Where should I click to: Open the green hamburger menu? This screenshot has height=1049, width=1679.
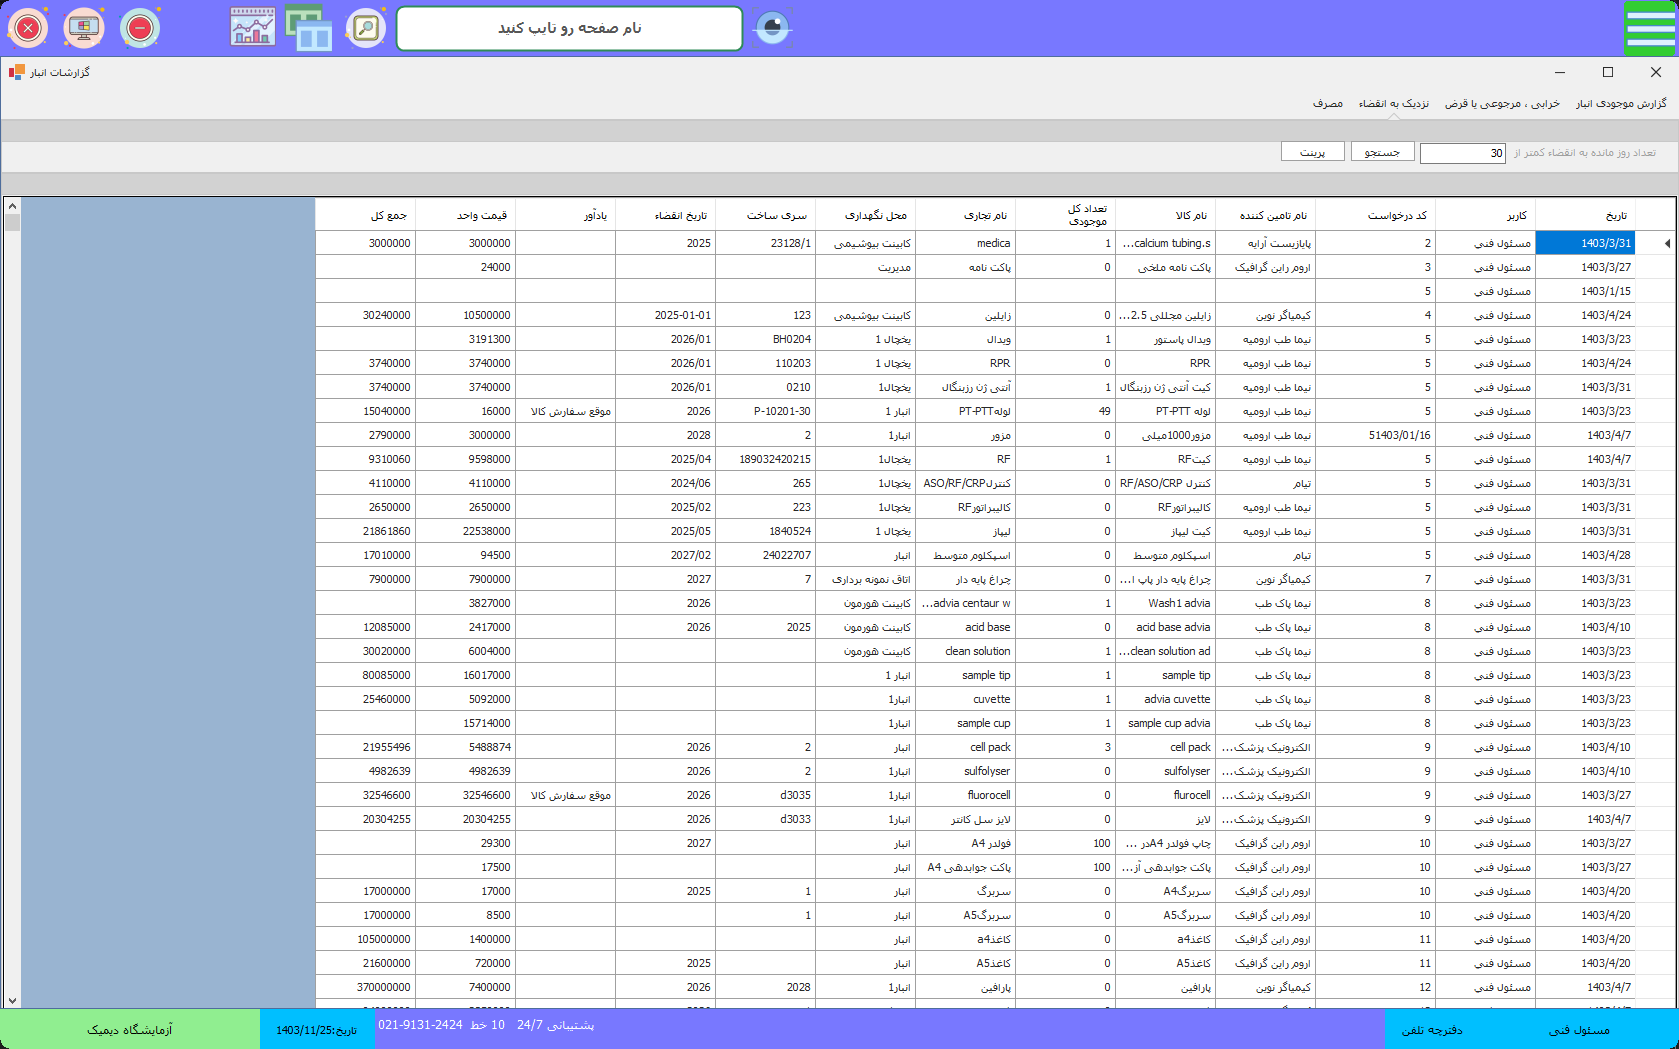pos(1650,28)
